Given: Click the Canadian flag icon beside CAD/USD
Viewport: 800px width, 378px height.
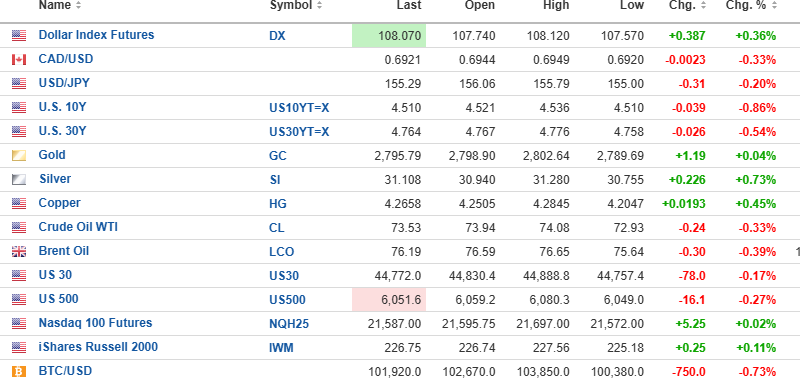Looking at the screenshot, I should point(19,60).
